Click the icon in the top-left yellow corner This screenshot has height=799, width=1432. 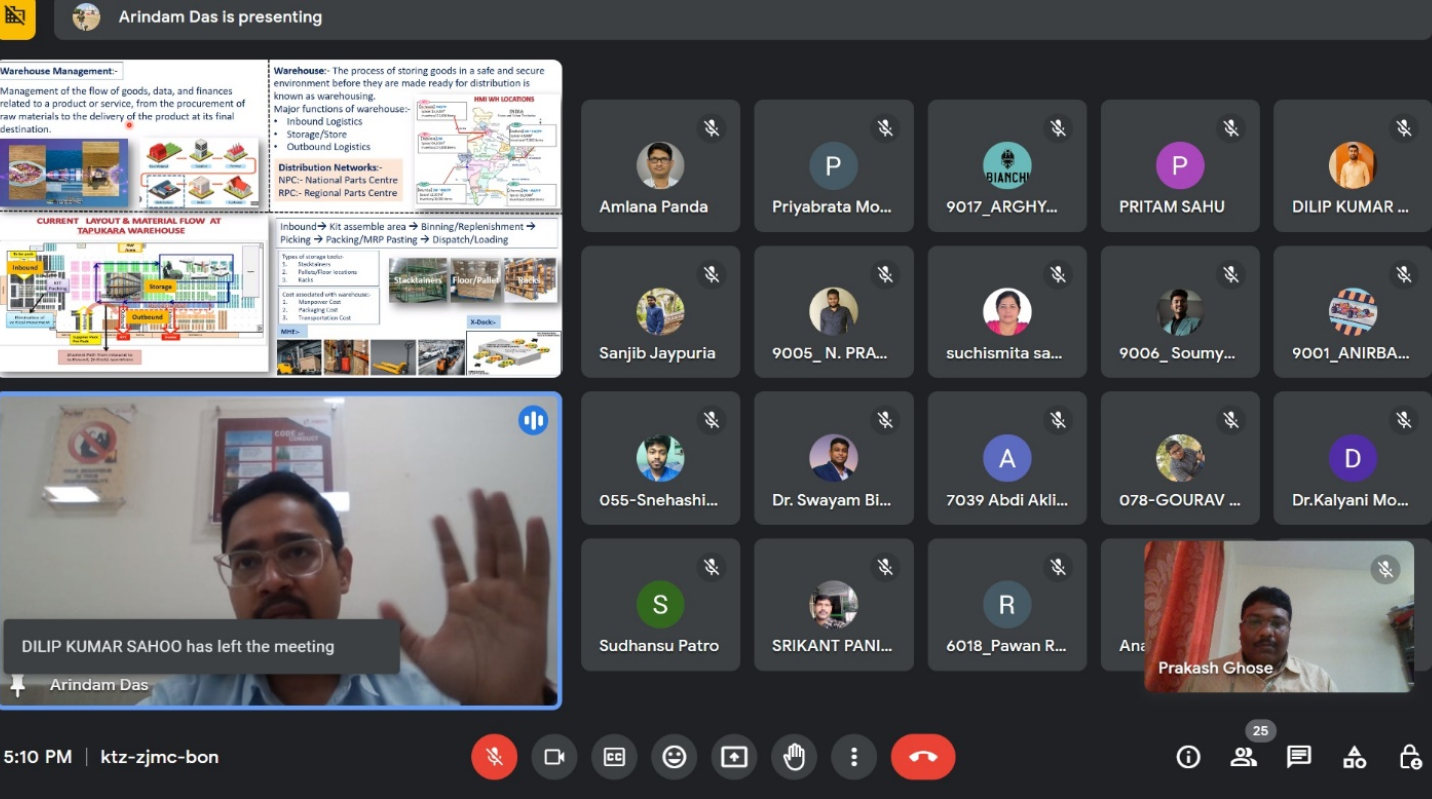point(16,17)
